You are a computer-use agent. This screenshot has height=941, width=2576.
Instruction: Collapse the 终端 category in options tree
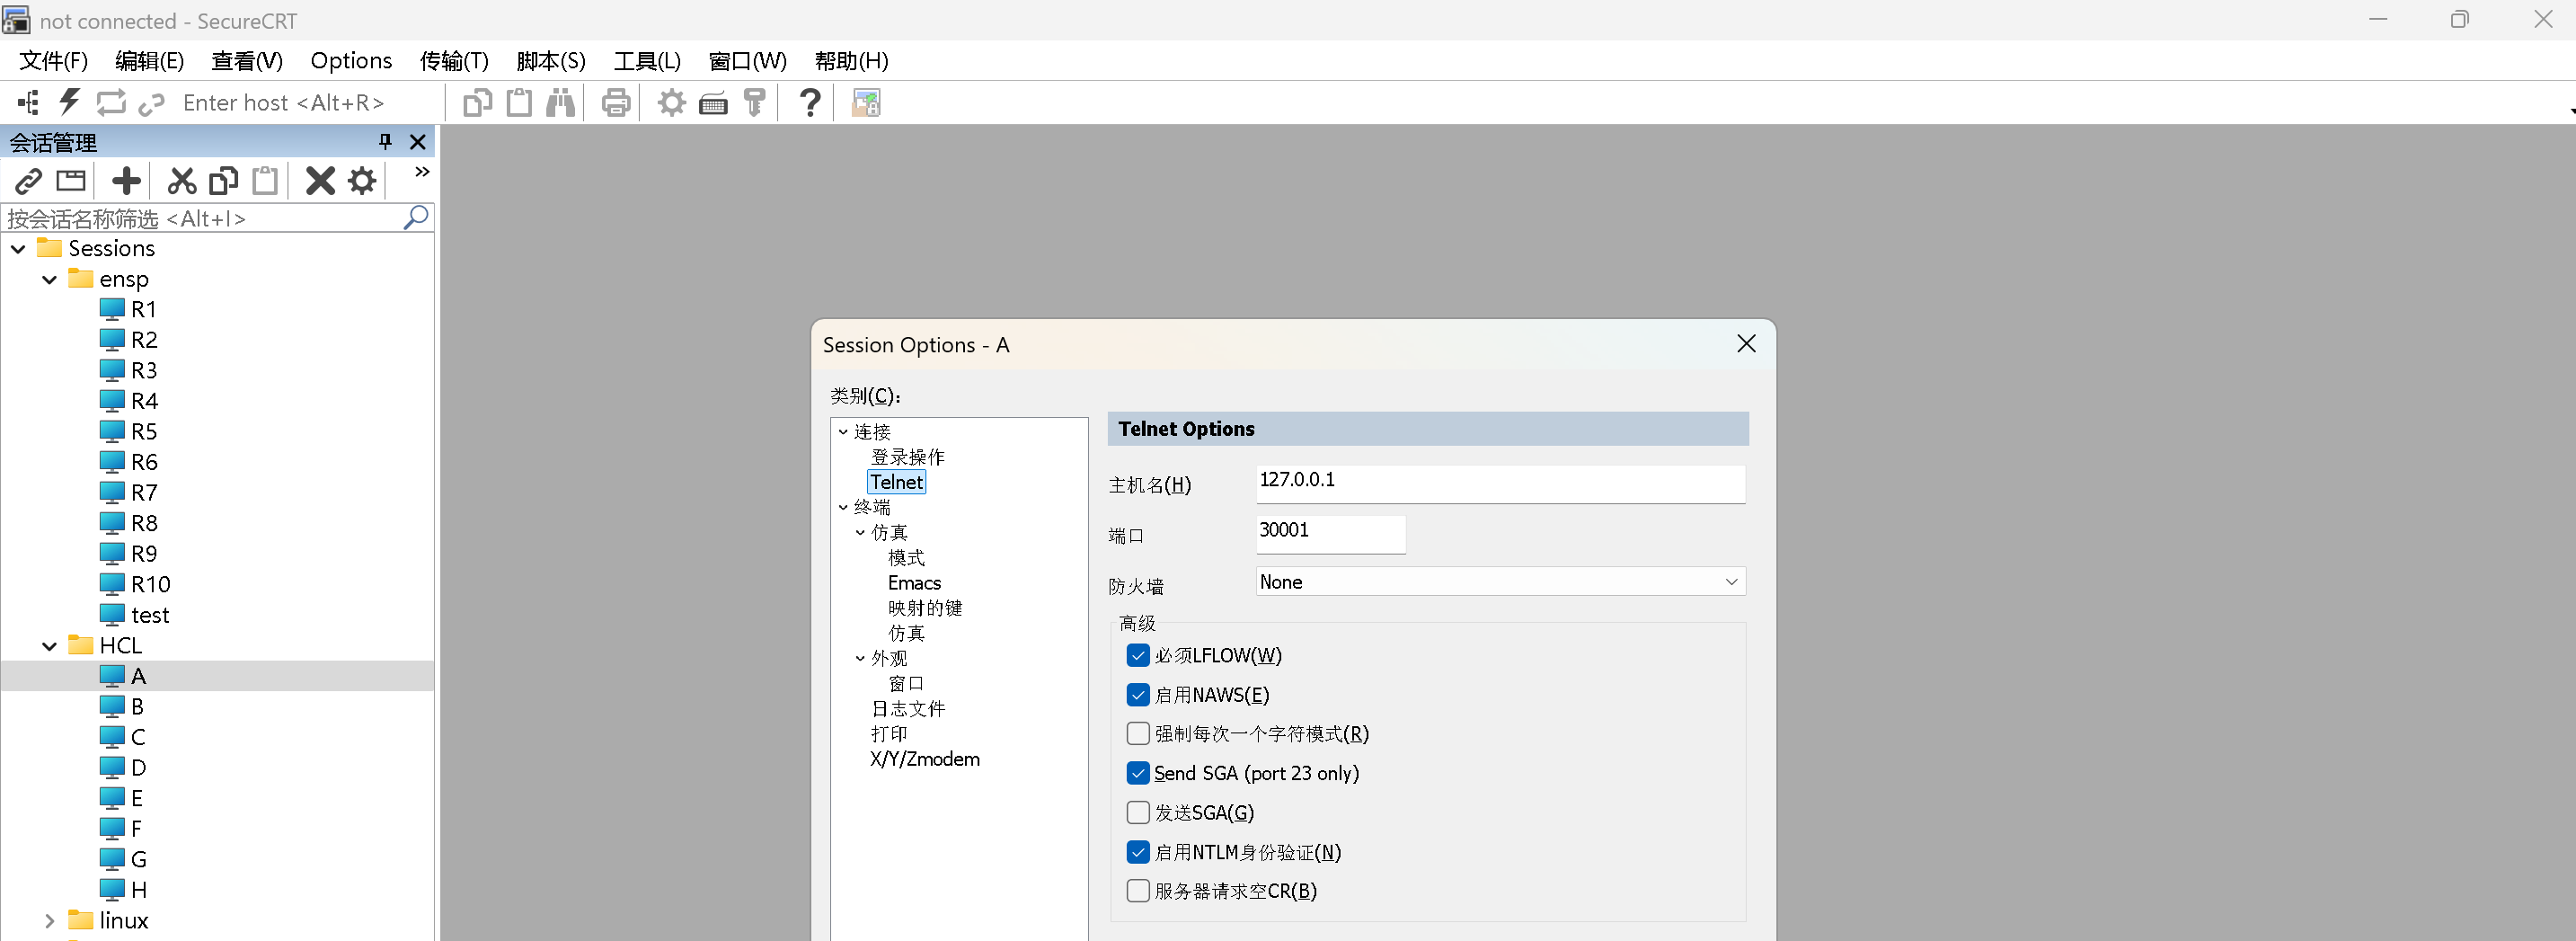[843, 507]
